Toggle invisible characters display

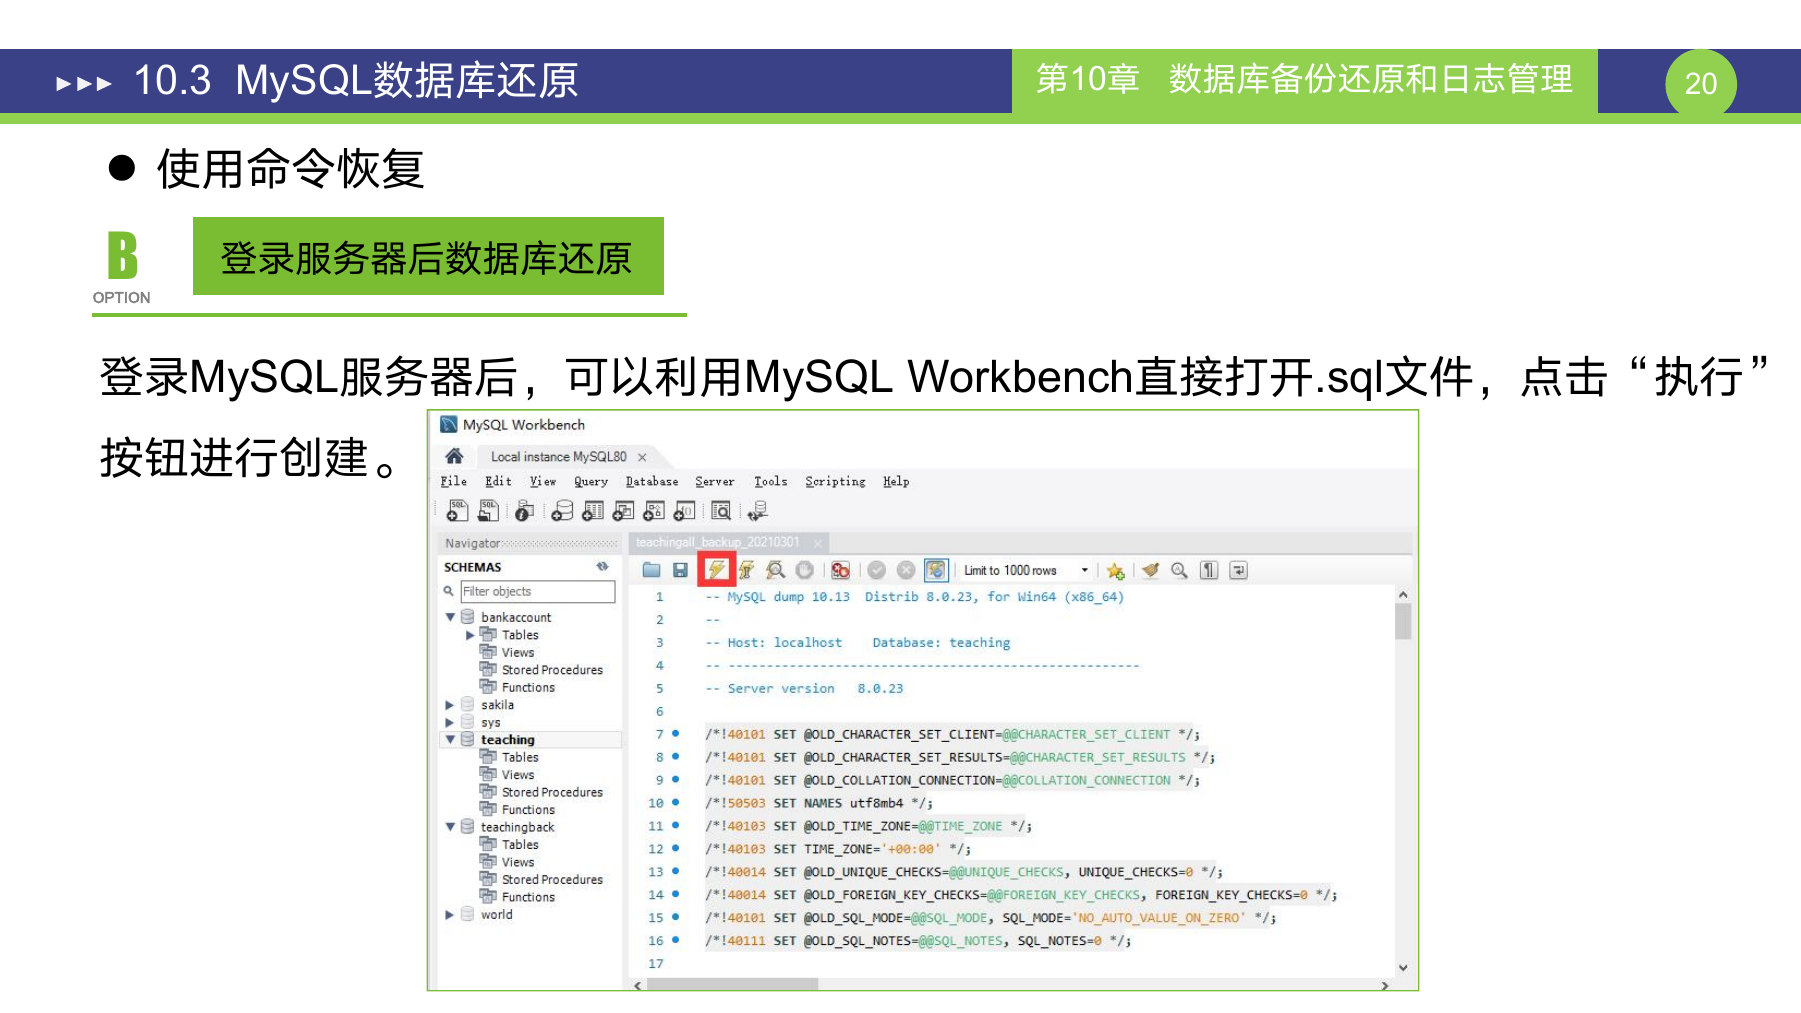click(1209, 570)
